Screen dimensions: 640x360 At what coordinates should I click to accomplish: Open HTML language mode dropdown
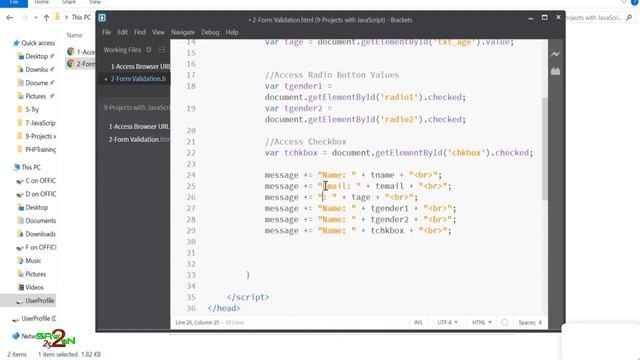(x=482, y=322)
